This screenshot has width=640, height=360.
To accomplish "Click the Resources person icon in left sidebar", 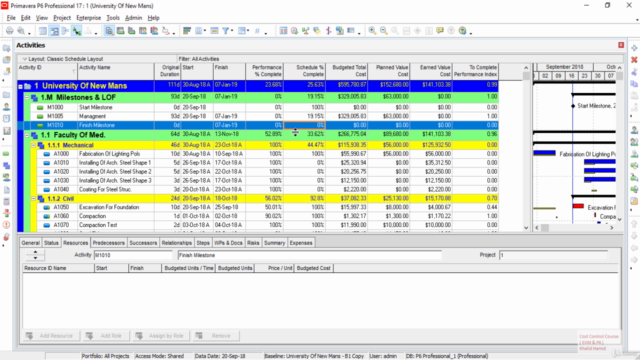I will 7,107.
